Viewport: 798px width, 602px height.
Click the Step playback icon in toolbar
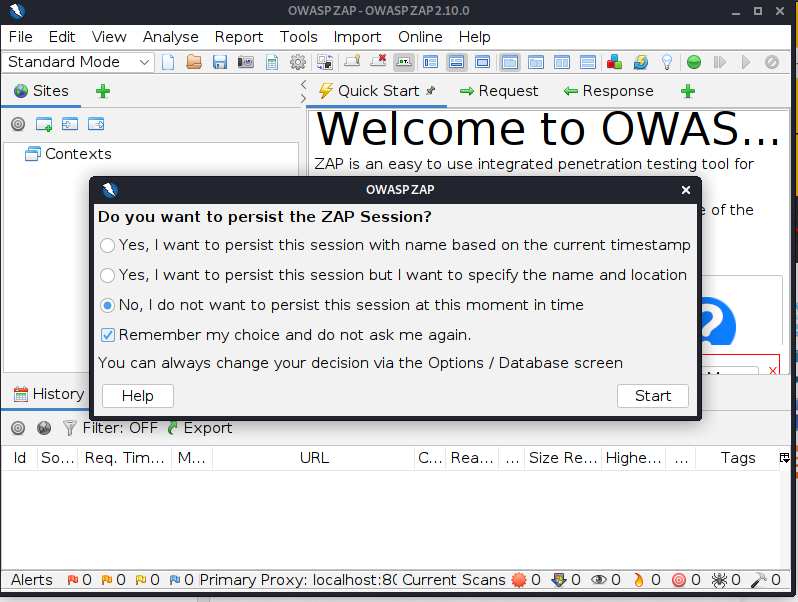[x=720, y=62]
